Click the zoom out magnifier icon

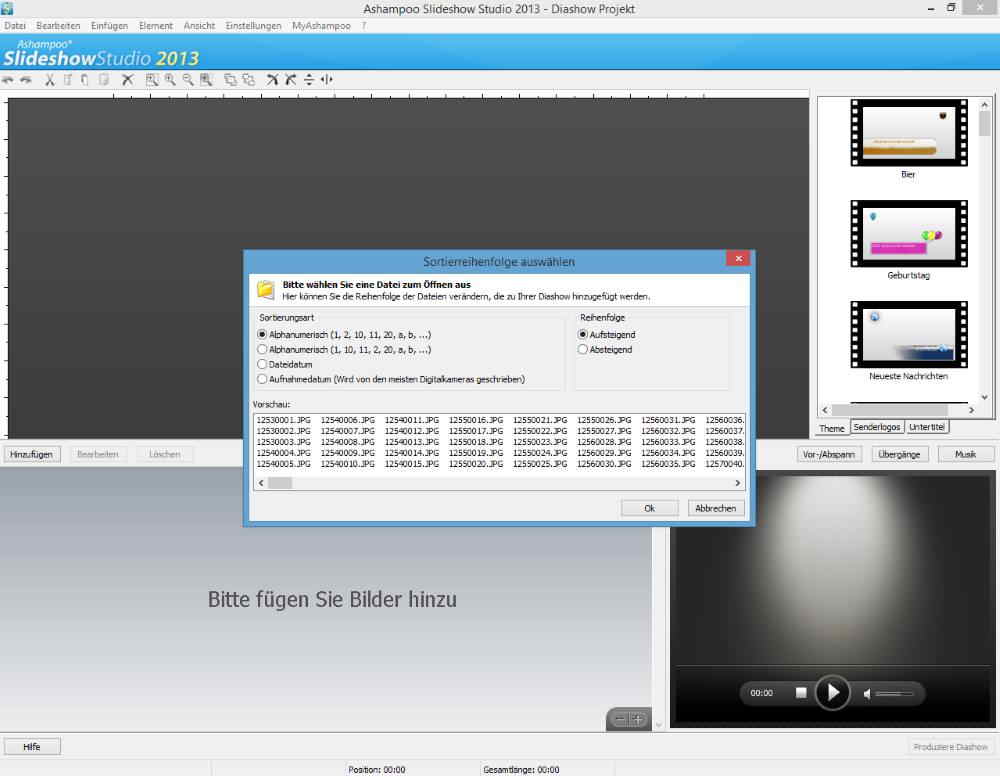tap(188, 80)
